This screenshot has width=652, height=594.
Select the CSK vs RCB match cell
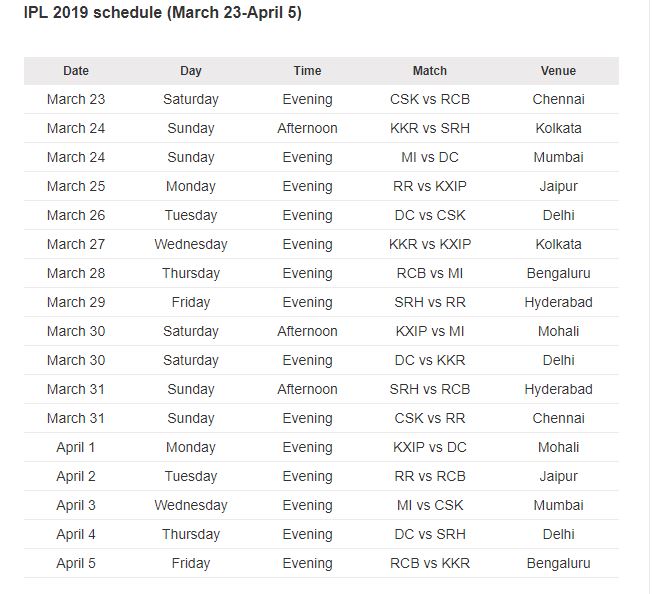430,99
